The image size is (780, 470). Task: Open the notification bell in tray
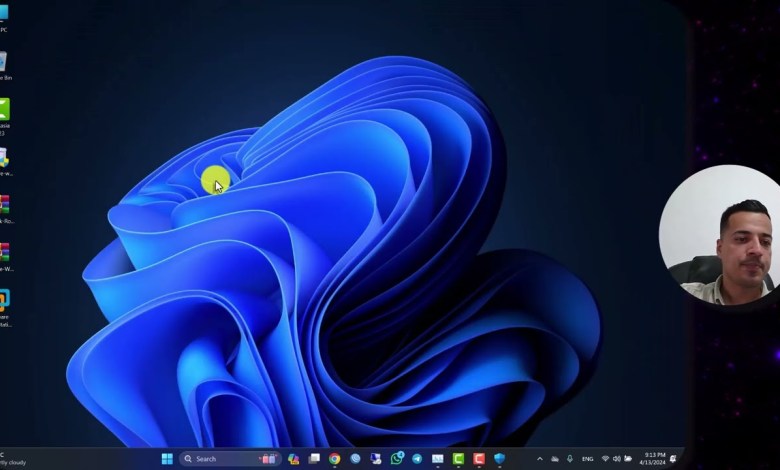(x=673, y=459)
